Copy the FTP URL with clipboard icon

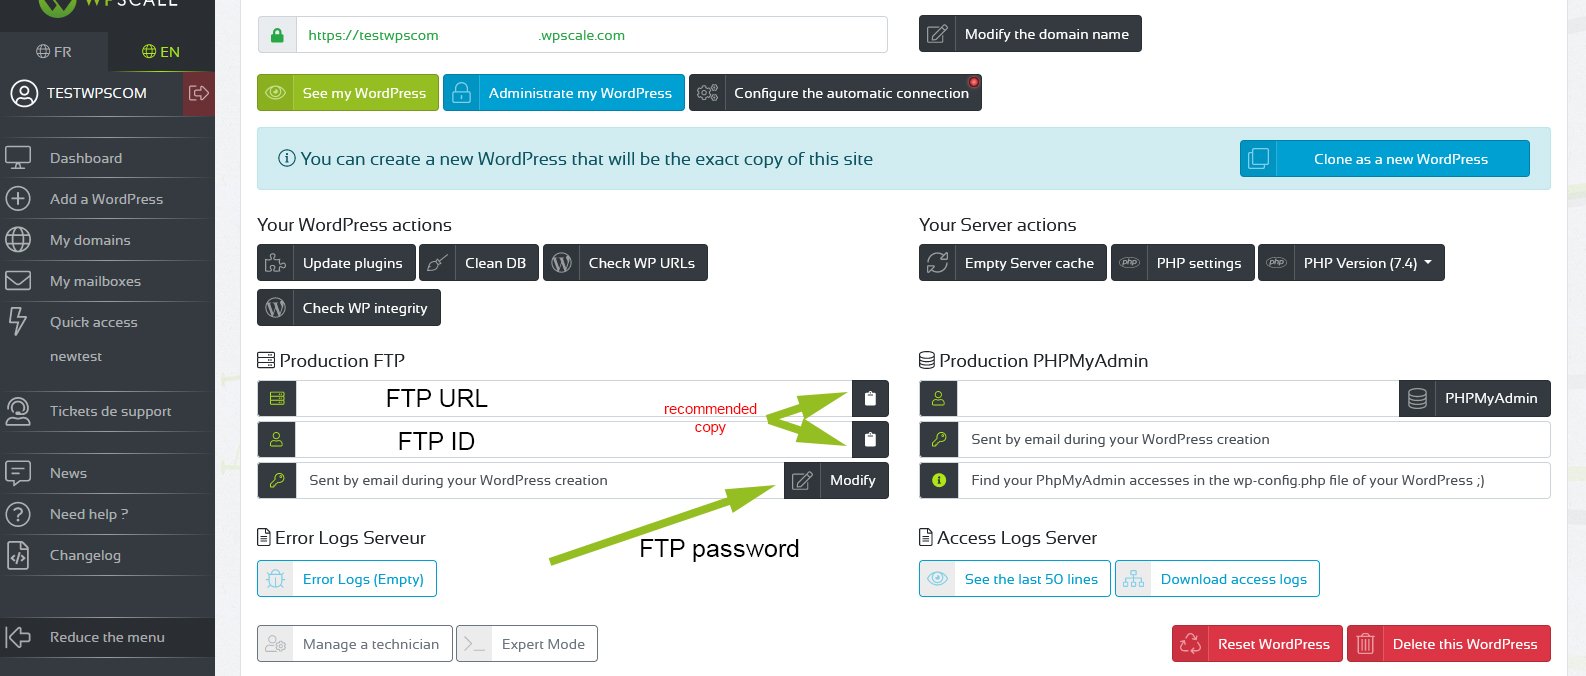870,398
